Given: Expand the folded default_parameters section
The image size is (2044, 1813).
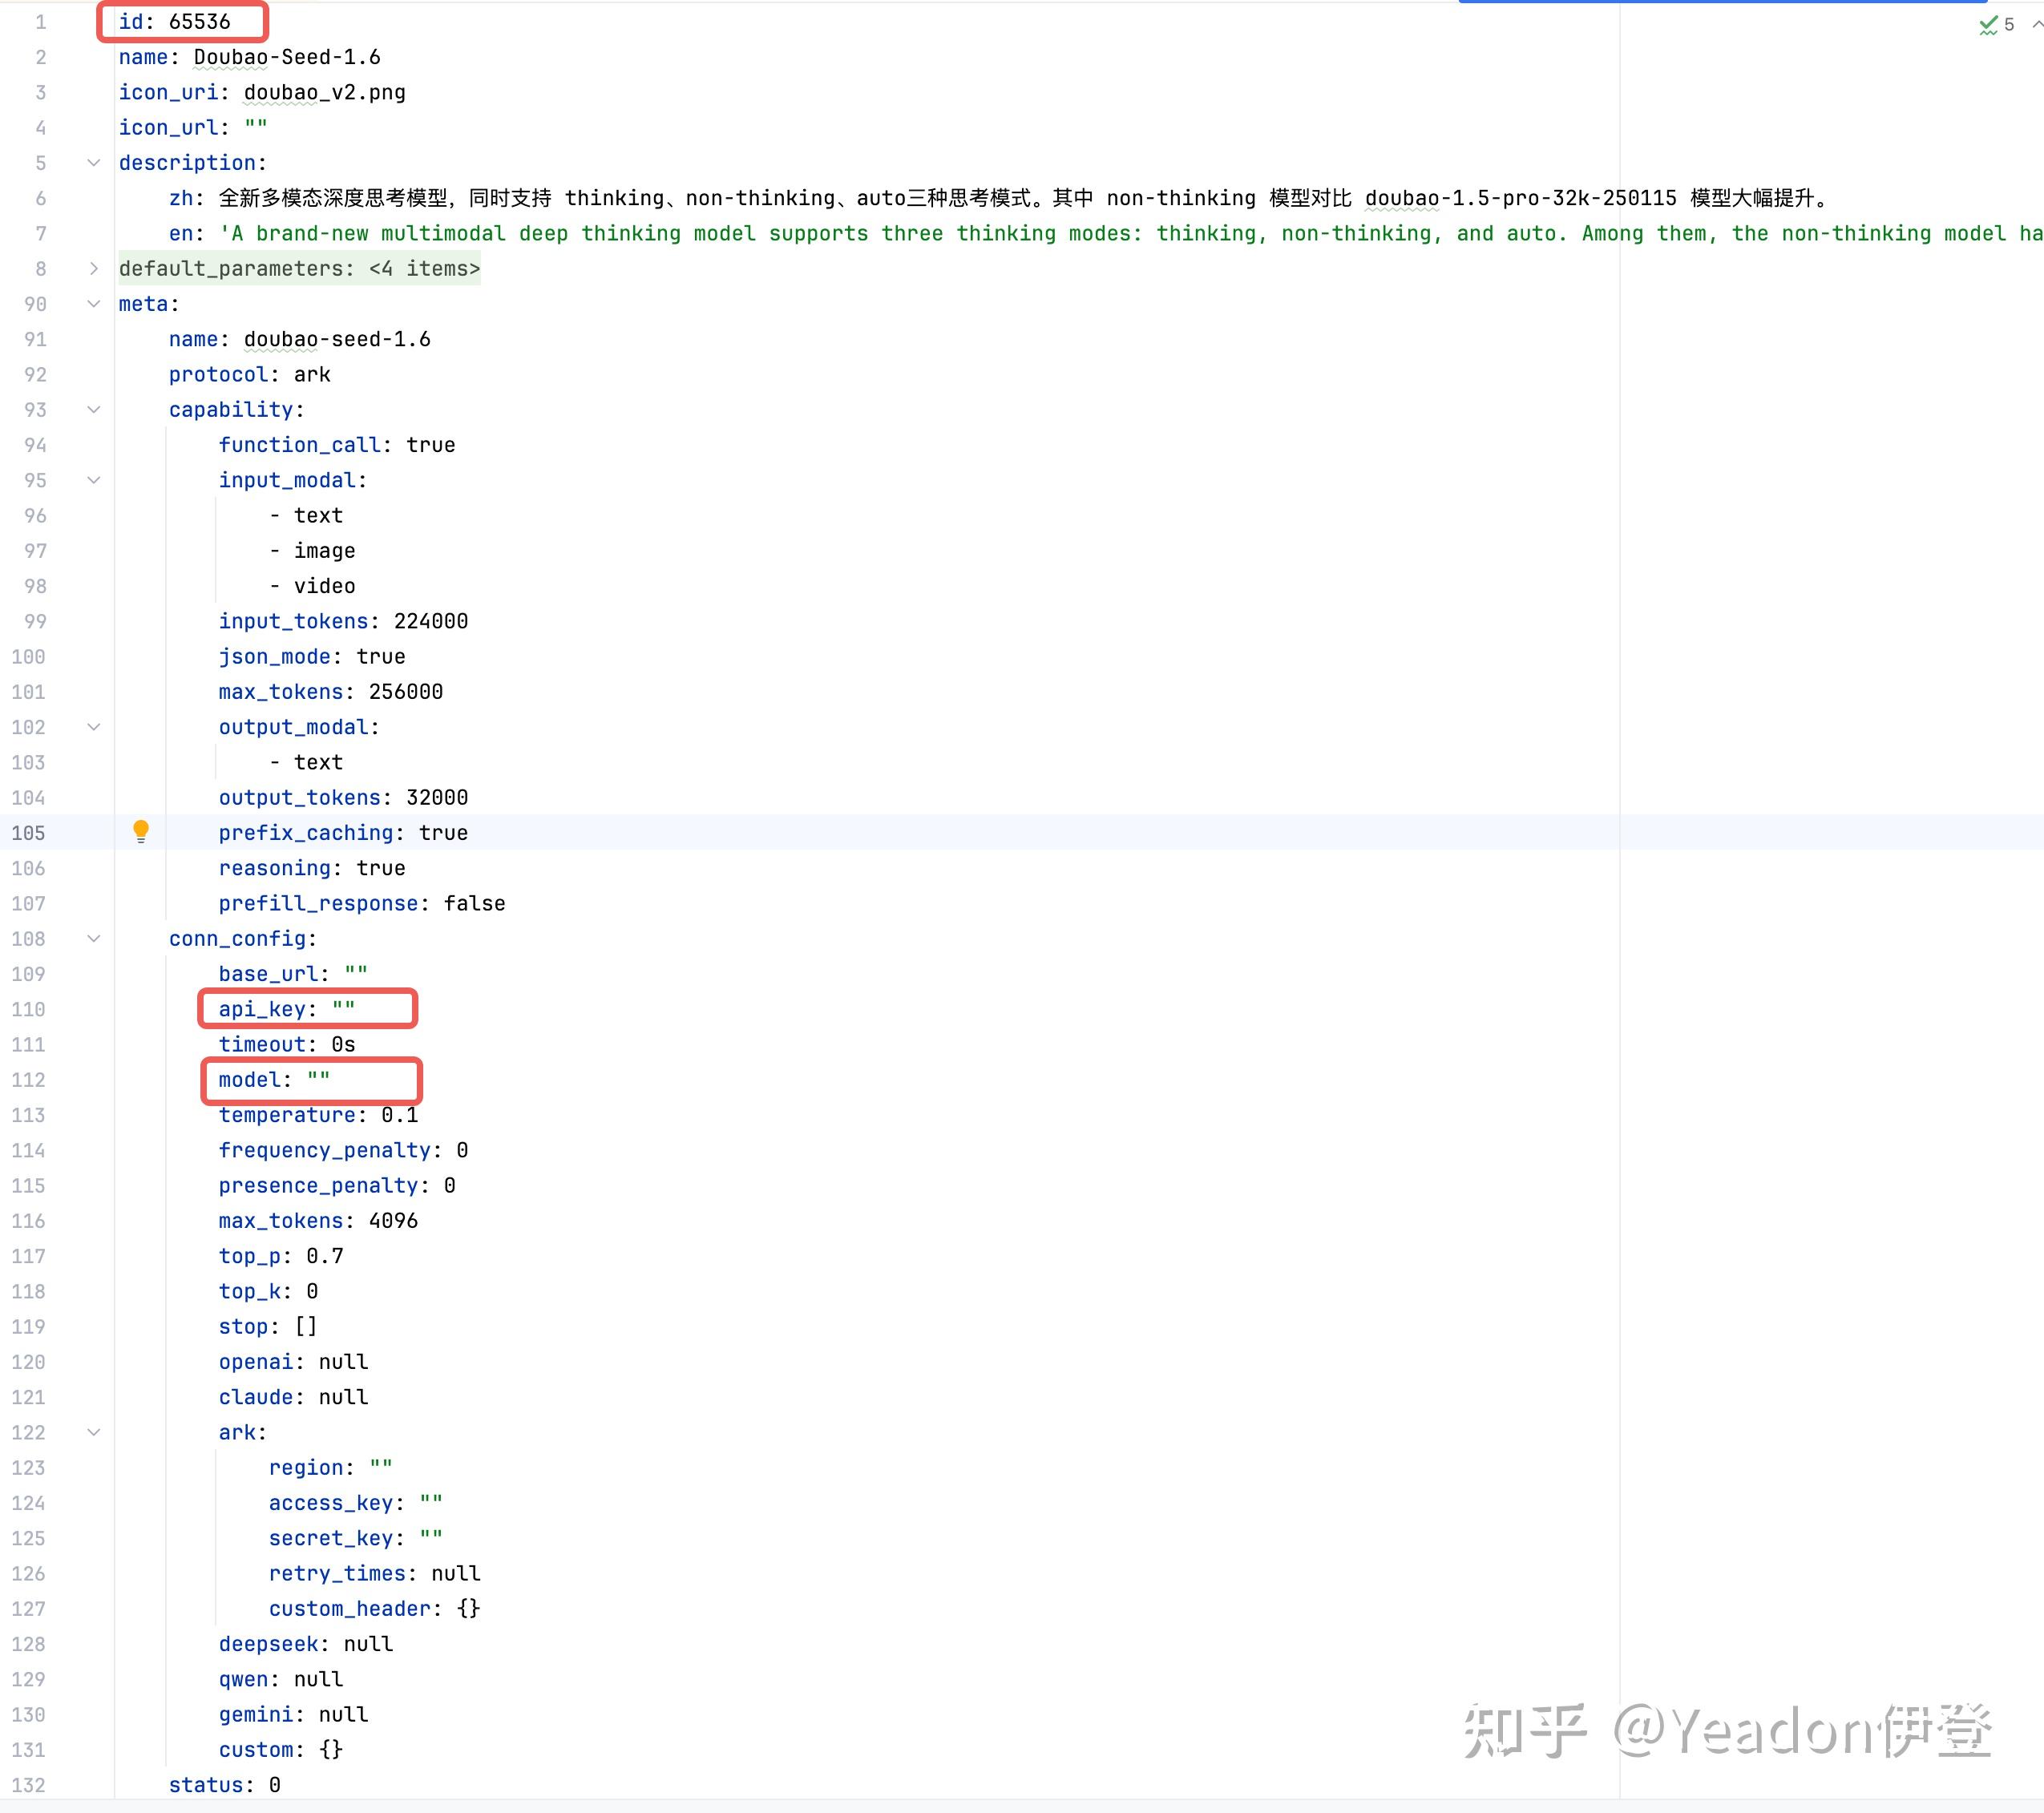Looking at the screenshot, I should (x=94, y=268).
